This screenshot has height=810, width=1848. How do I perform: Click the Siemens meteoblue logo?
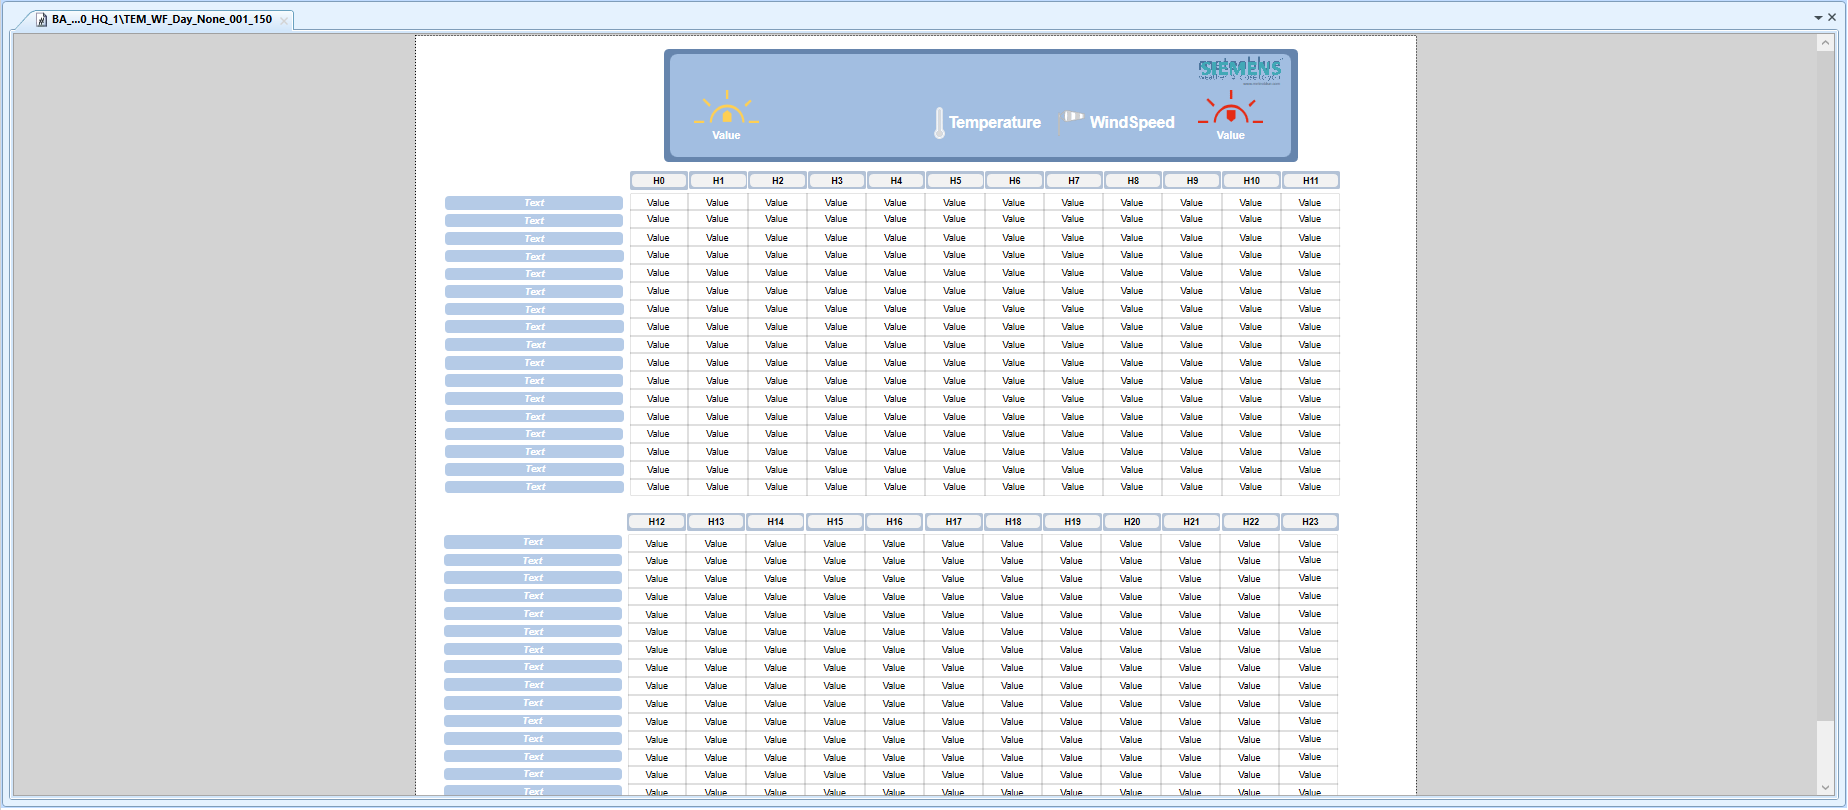1240,69
